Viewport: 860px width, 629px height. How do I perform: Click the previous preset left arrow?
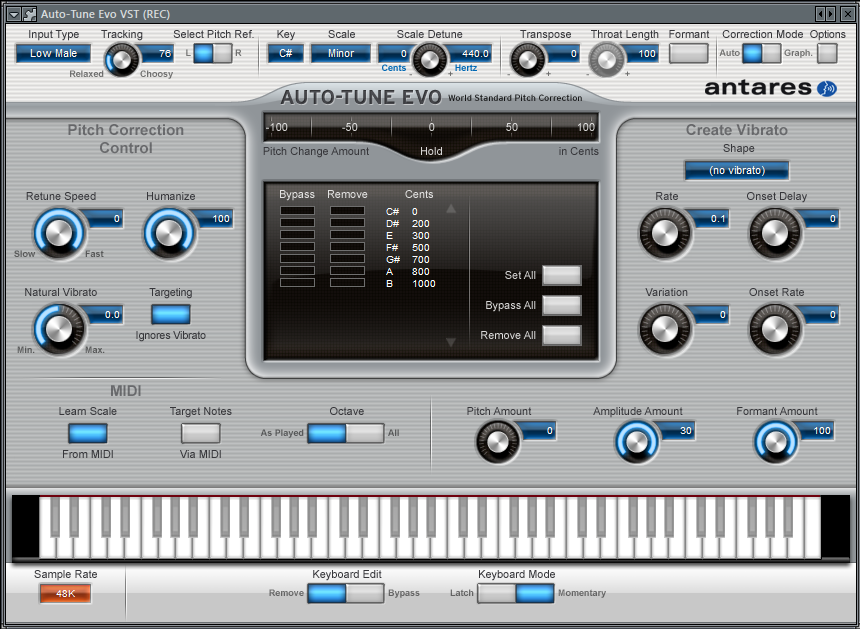click(821, 14)
